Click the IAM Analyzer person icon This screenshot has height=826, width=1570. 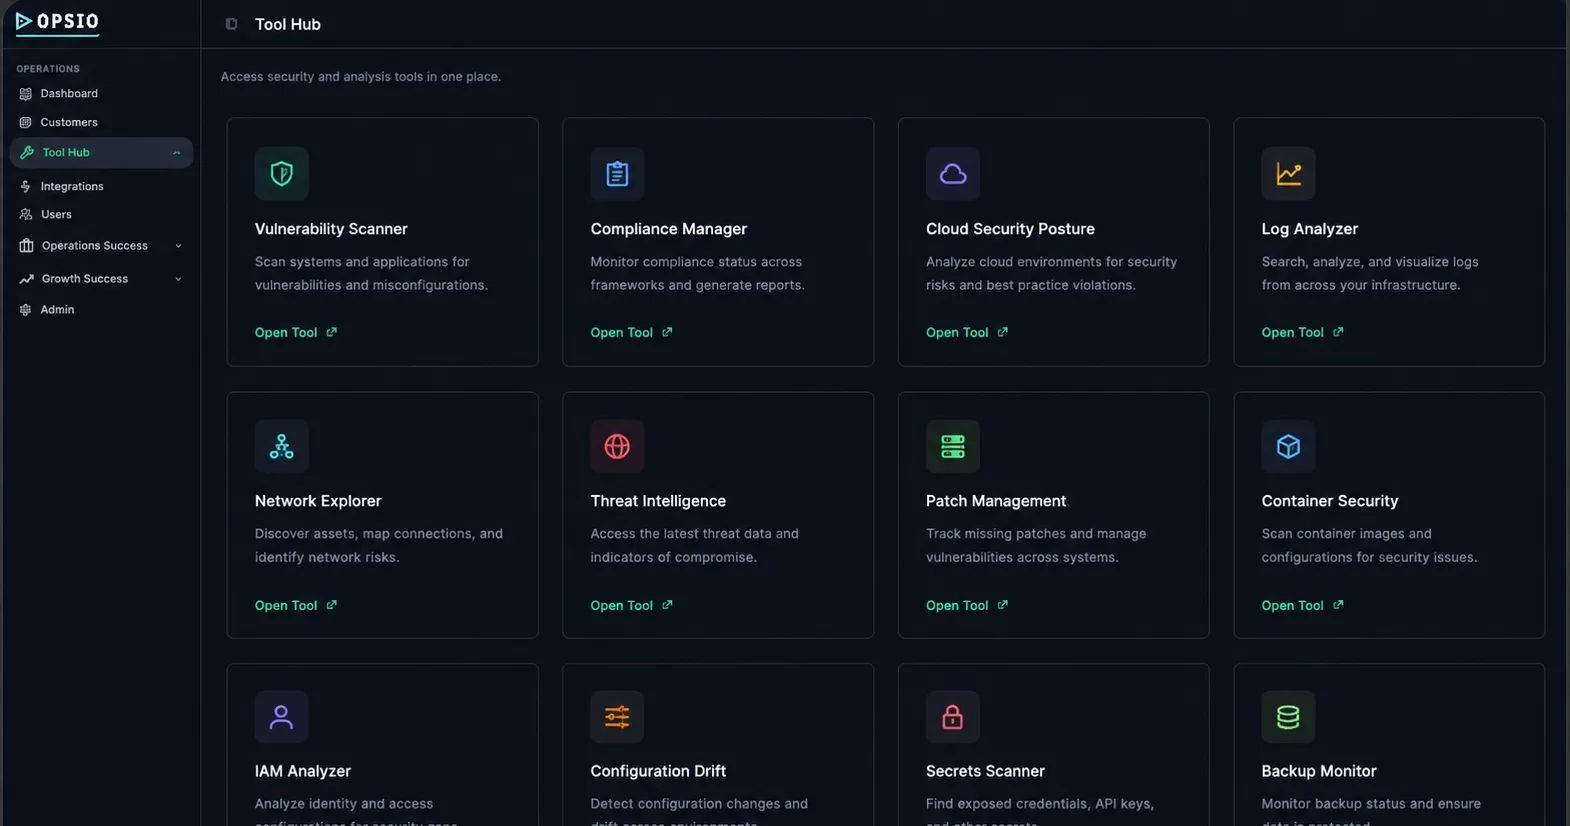click(282, 717)
